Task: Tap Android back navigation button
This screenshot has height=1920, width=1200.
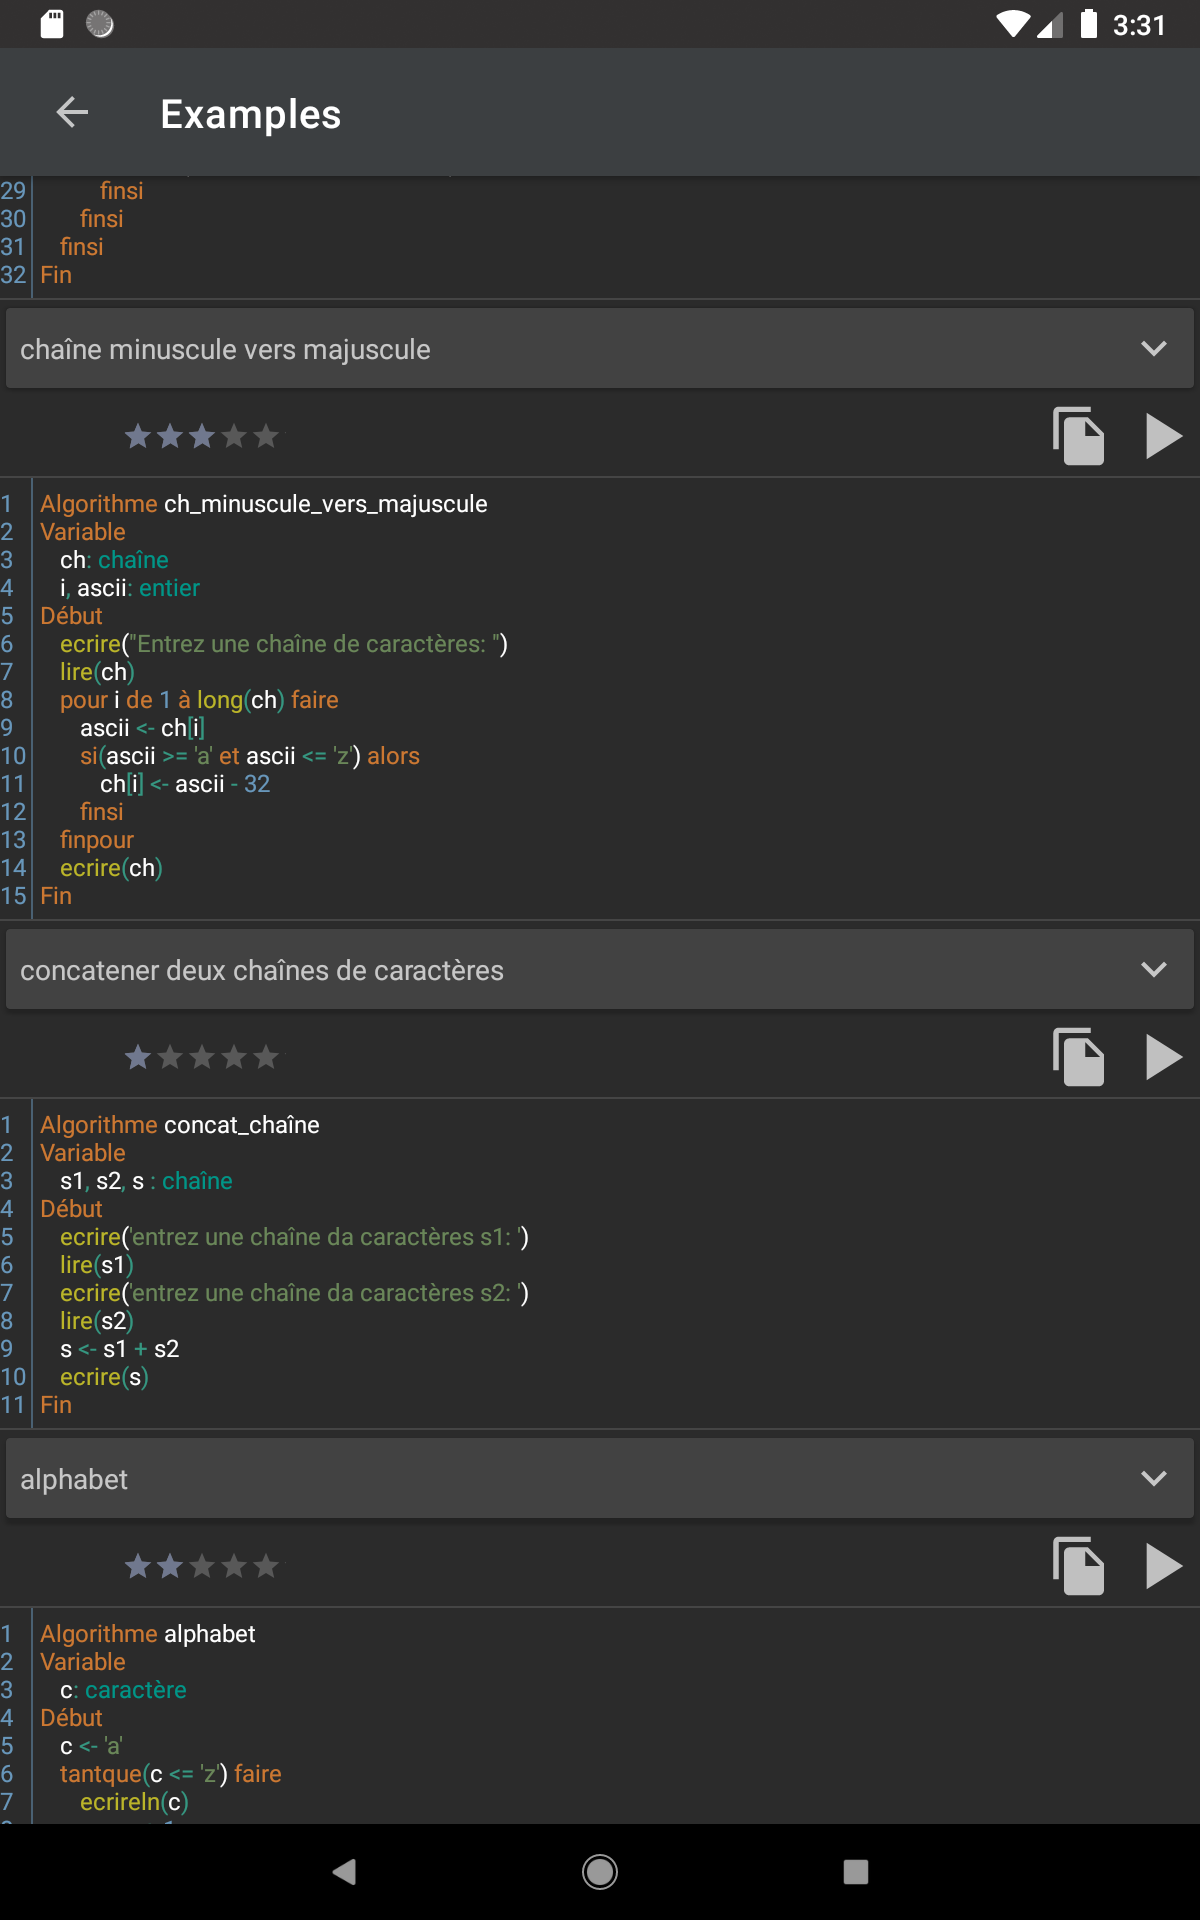Action: point(344,1871)
